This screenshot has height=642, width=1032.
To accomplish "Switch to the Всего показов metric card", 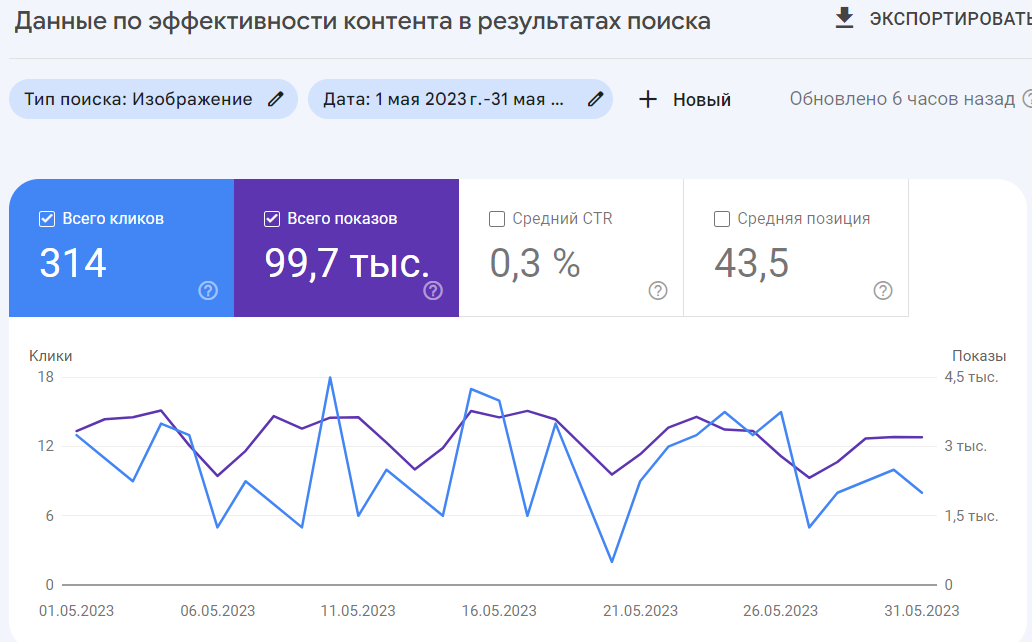I will (345, 248).
